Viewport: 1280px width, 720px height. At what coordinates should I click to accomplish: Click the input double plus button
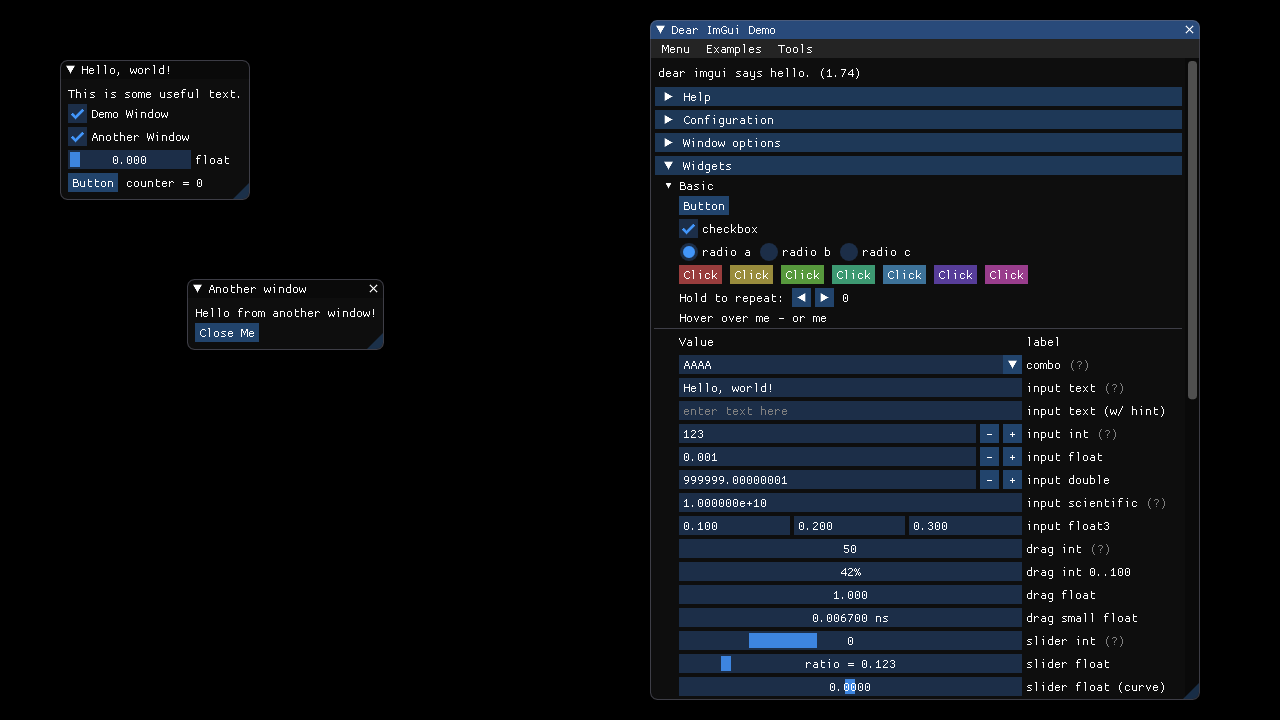(1012, 480)
